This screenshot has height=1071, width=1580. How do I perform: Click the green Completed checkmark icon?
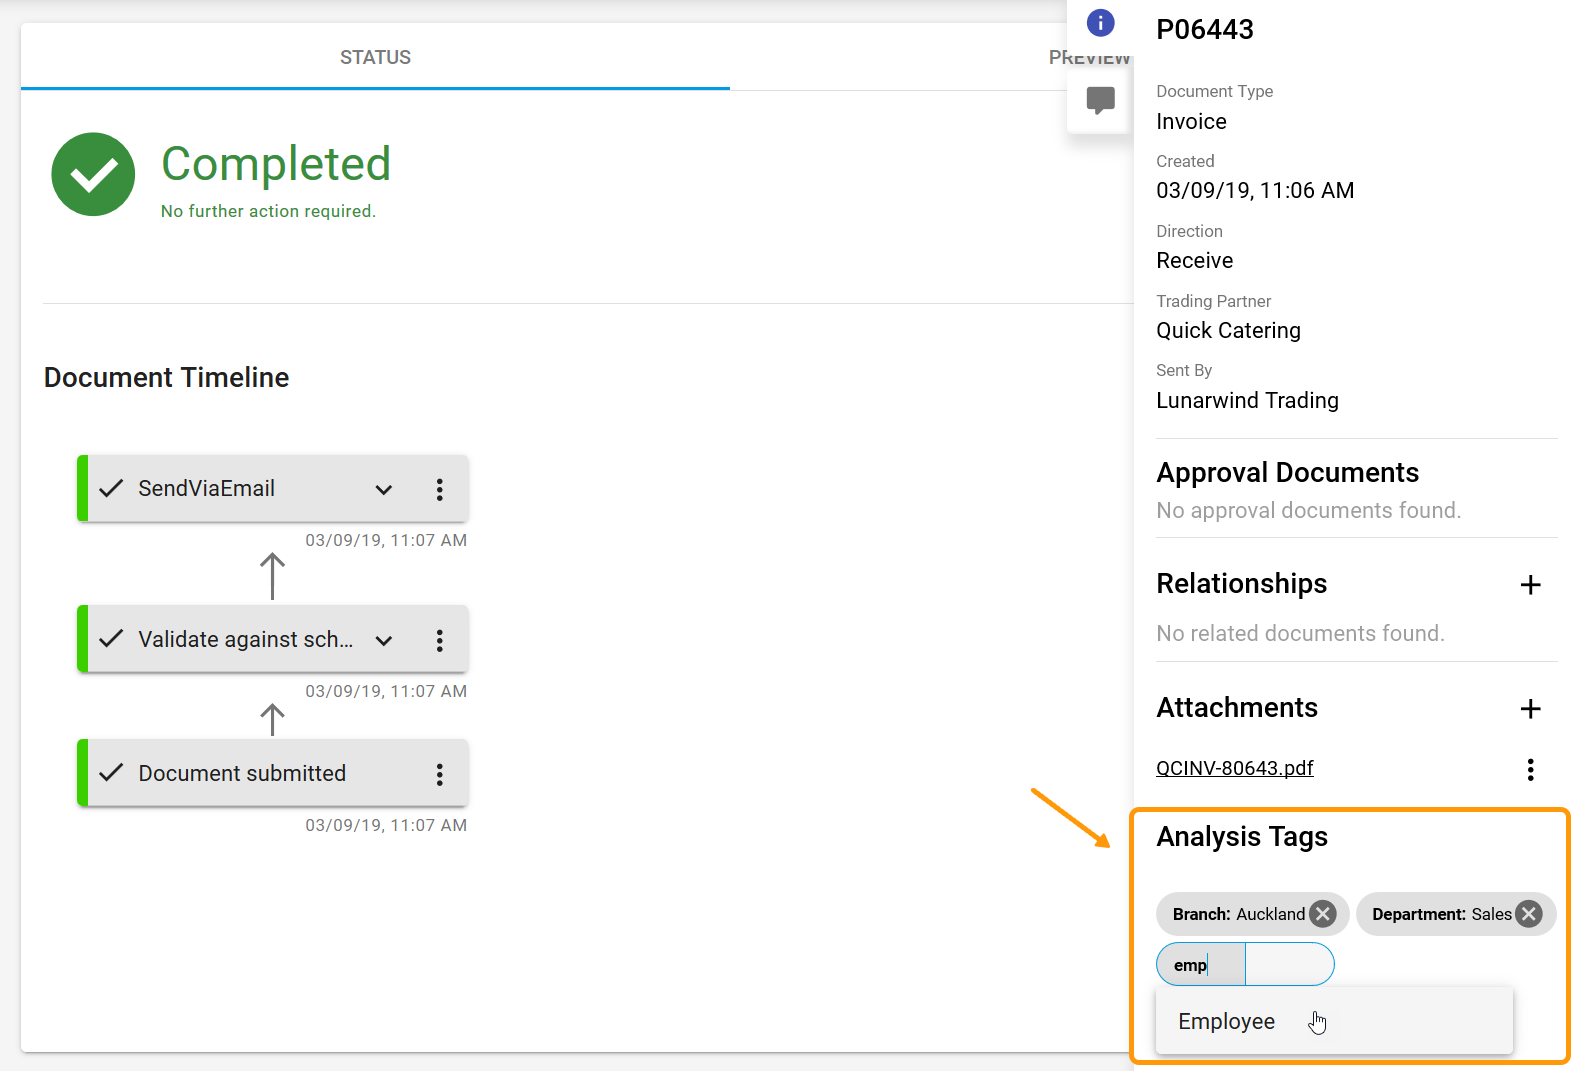93,174
